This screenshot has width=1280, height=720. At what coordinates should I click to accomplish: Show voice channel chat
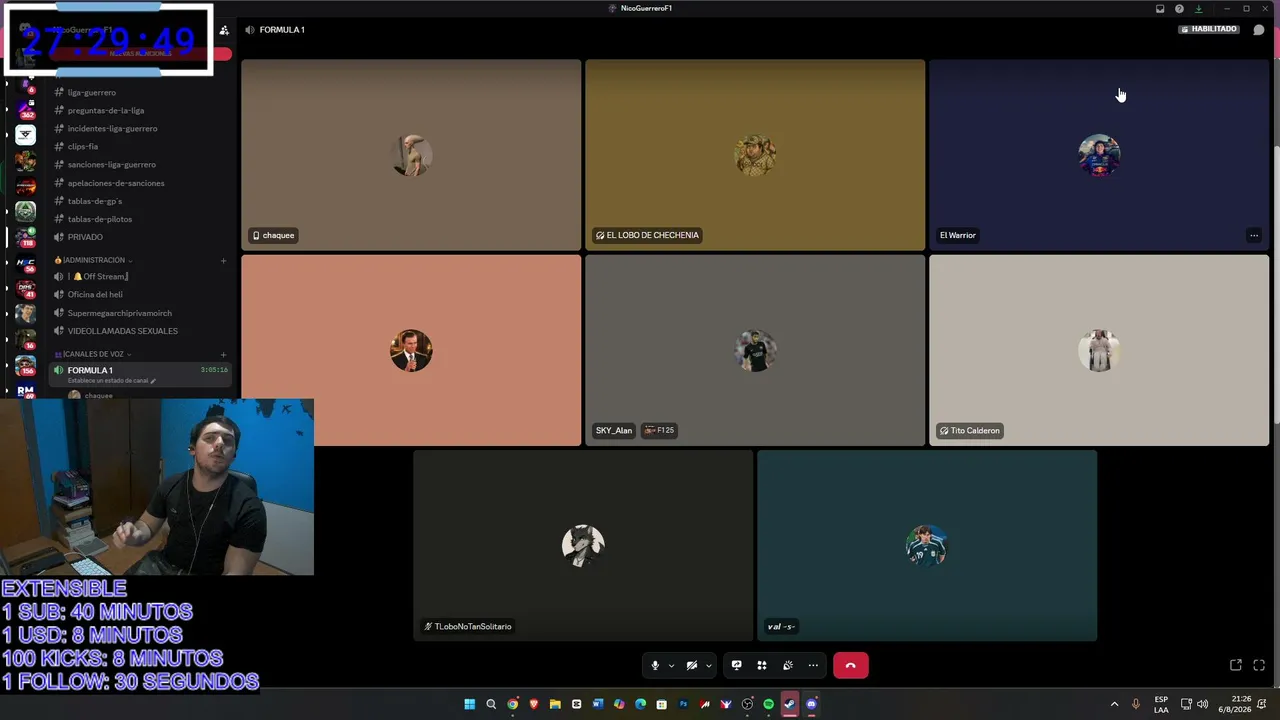1259,30
